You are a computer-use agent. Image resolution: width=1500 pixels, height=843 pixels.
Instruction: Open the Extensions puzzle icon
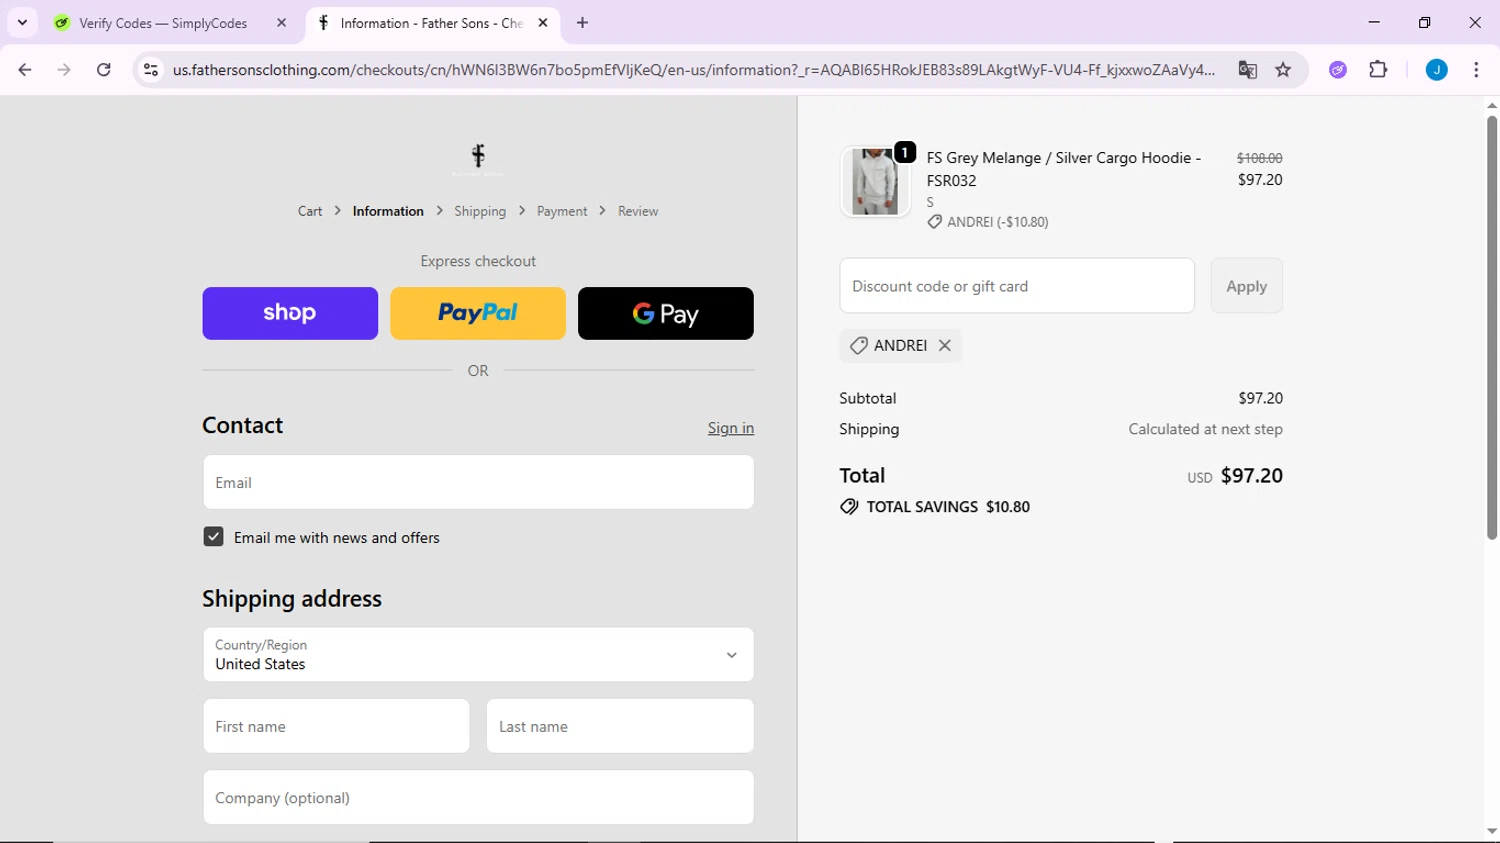coord(1378,70)
